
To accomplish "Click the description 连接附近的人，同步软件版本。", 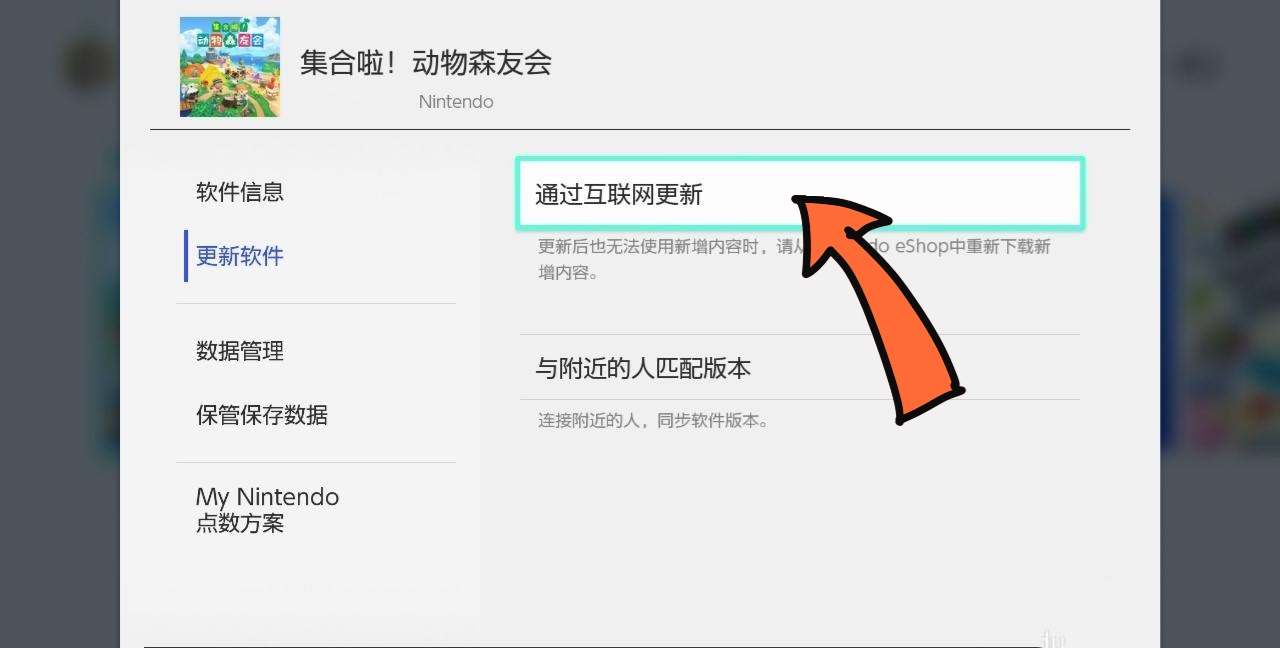I will click(x=654, y=421).
